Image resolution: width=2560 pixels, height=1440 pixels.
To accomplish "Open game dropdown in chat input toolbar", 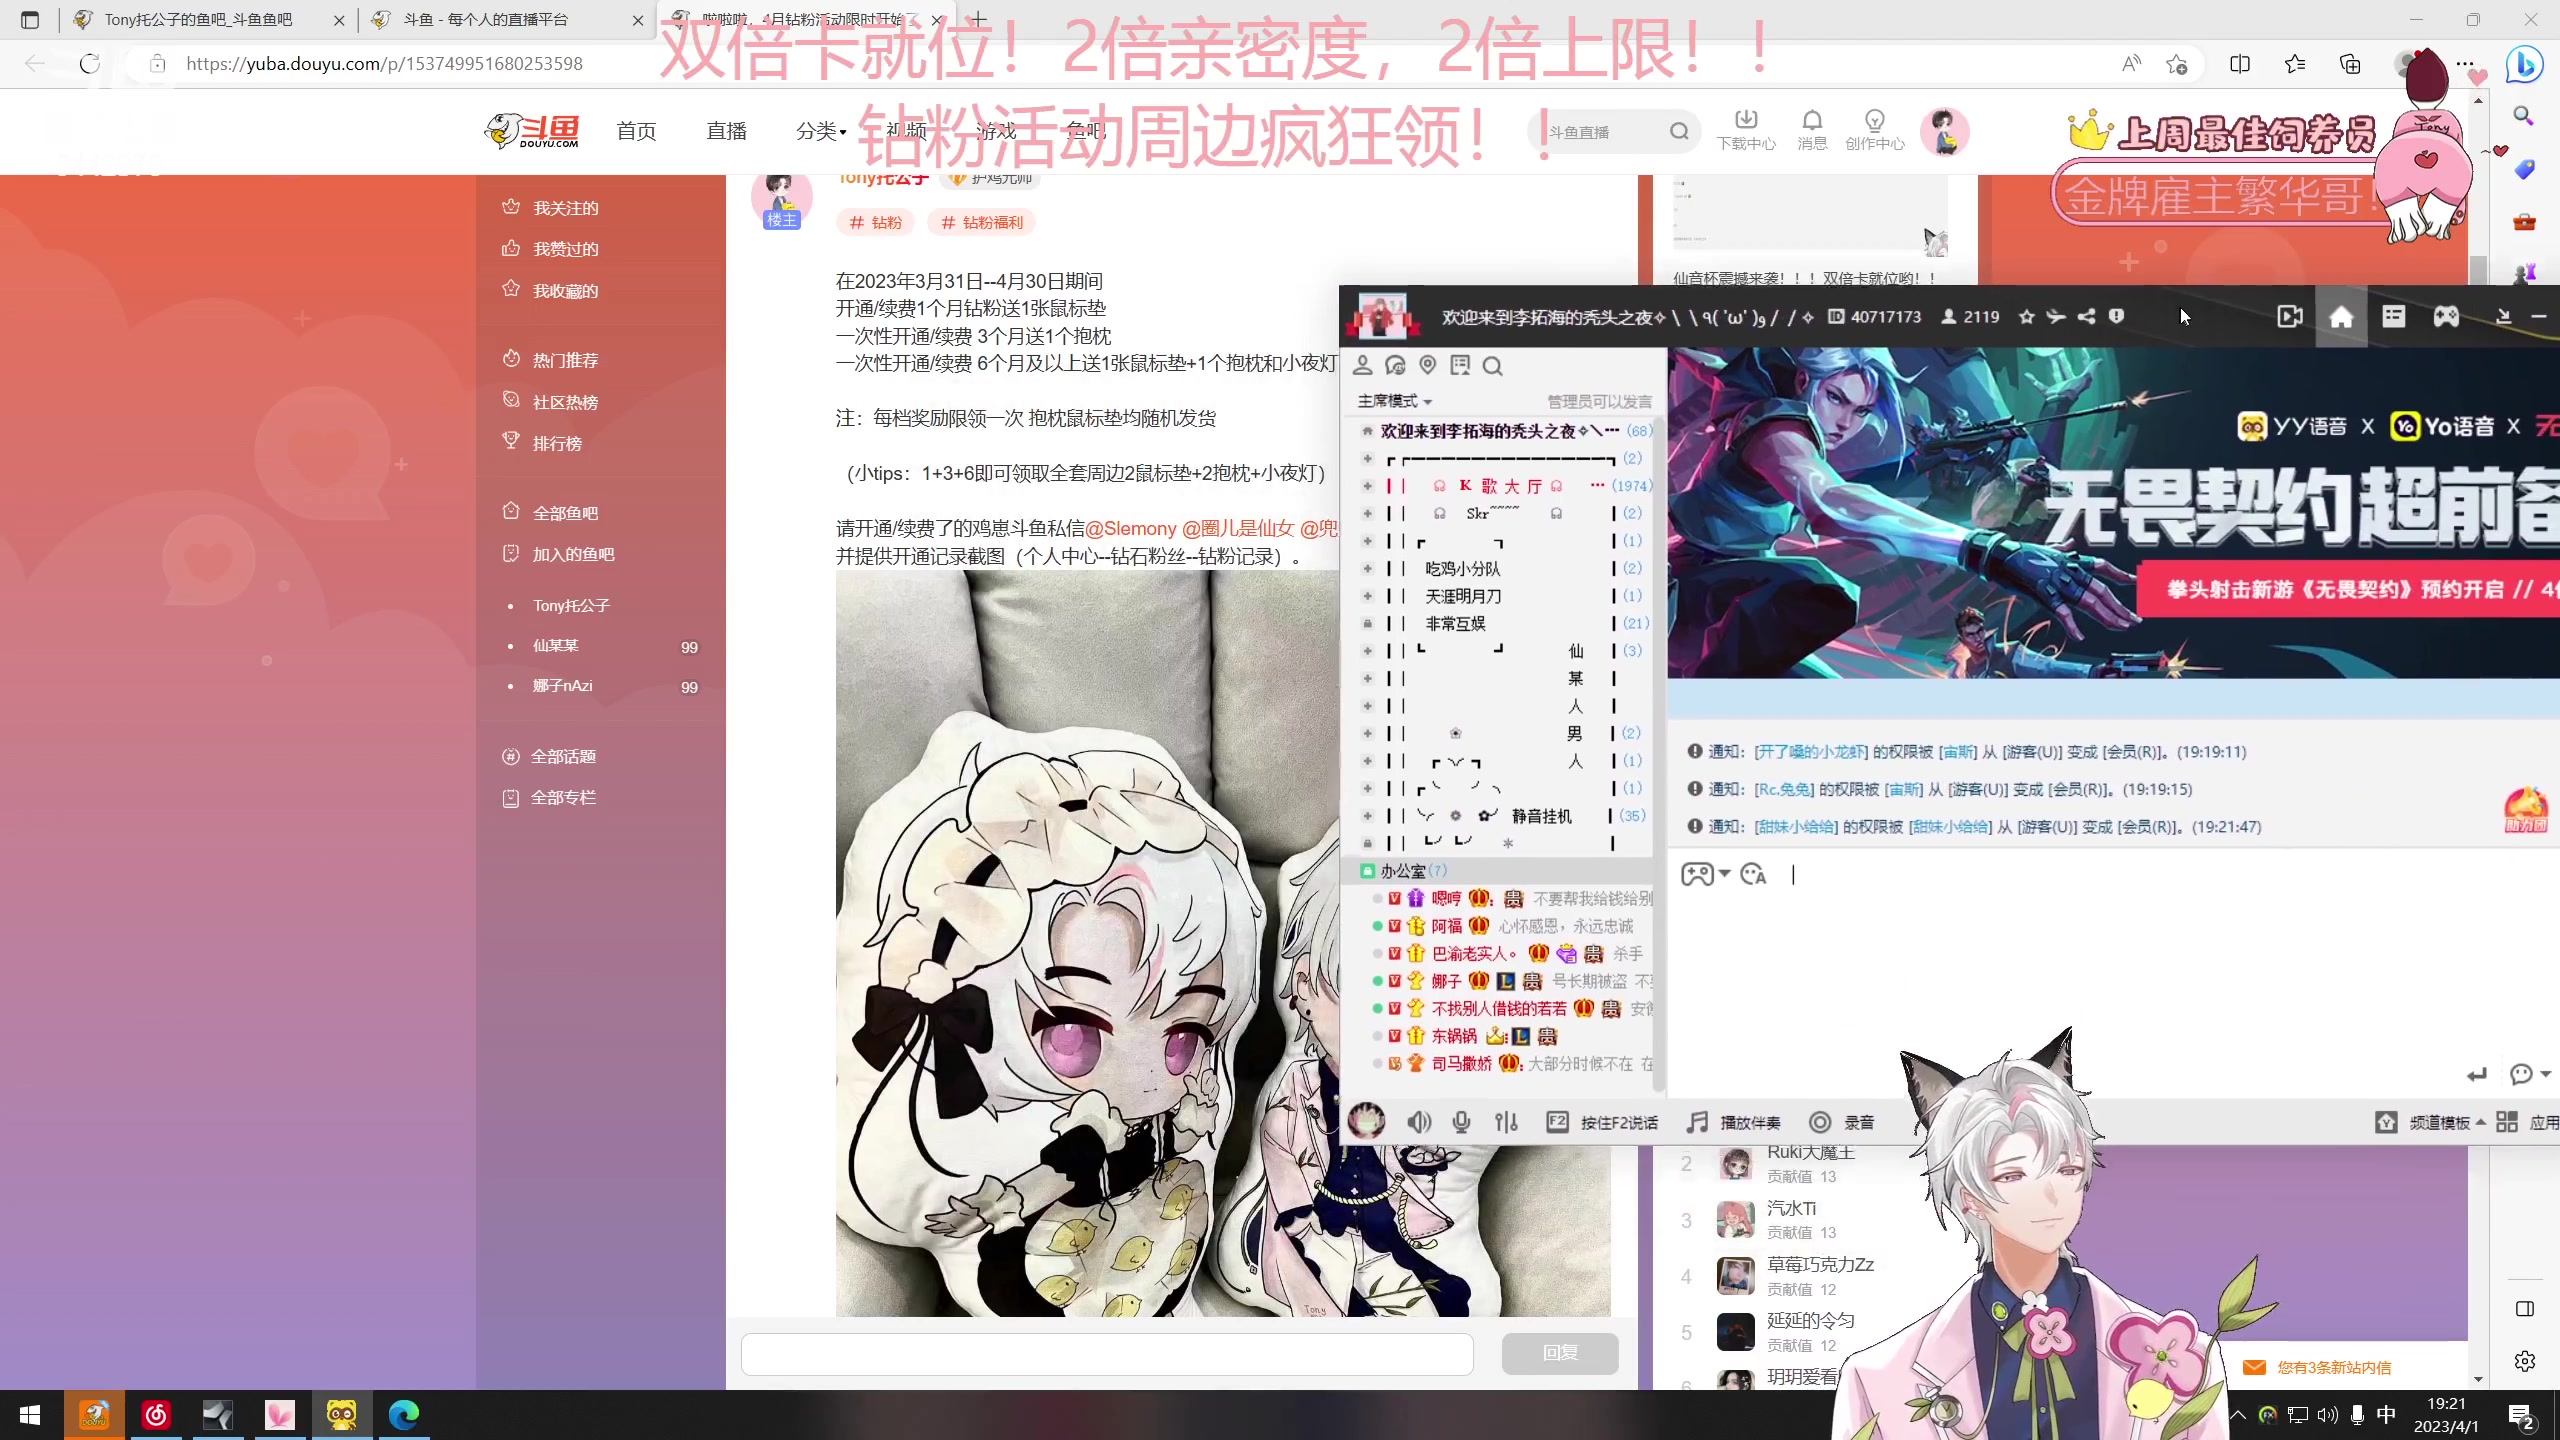I will click(1705, 875).
